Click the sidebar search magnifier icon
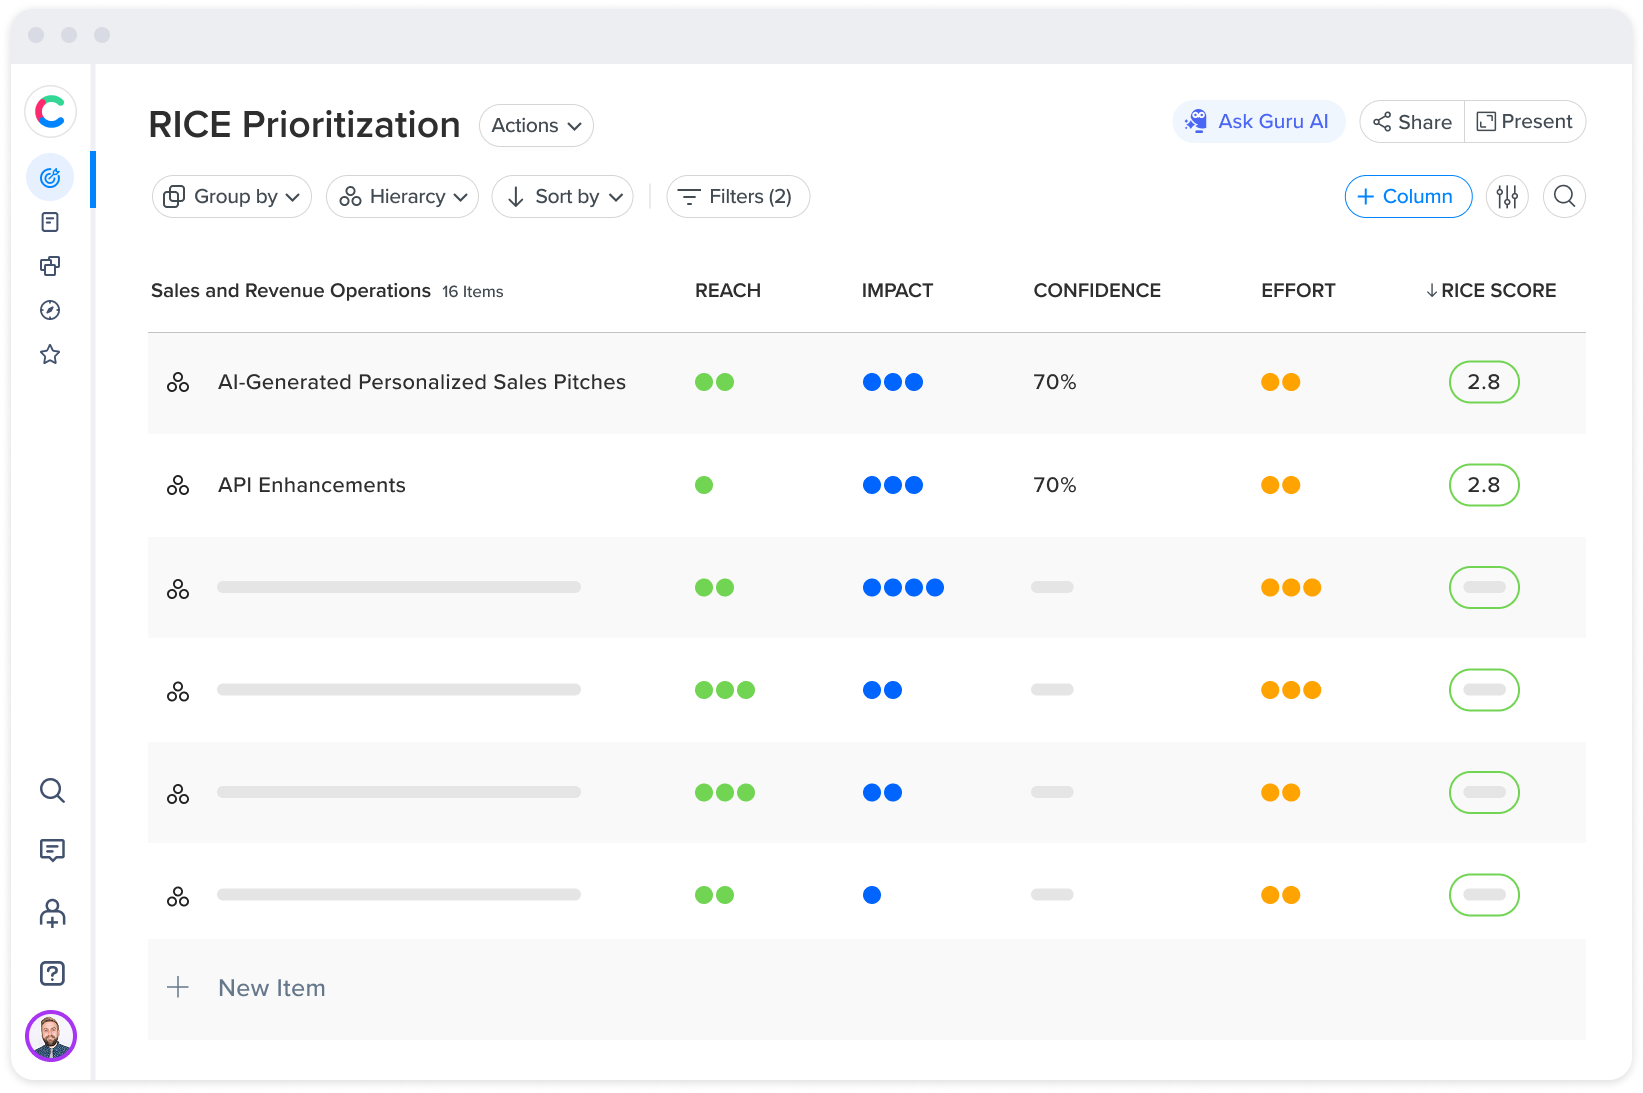Screen dimensions: 1643x1093 tap(52, 791)
